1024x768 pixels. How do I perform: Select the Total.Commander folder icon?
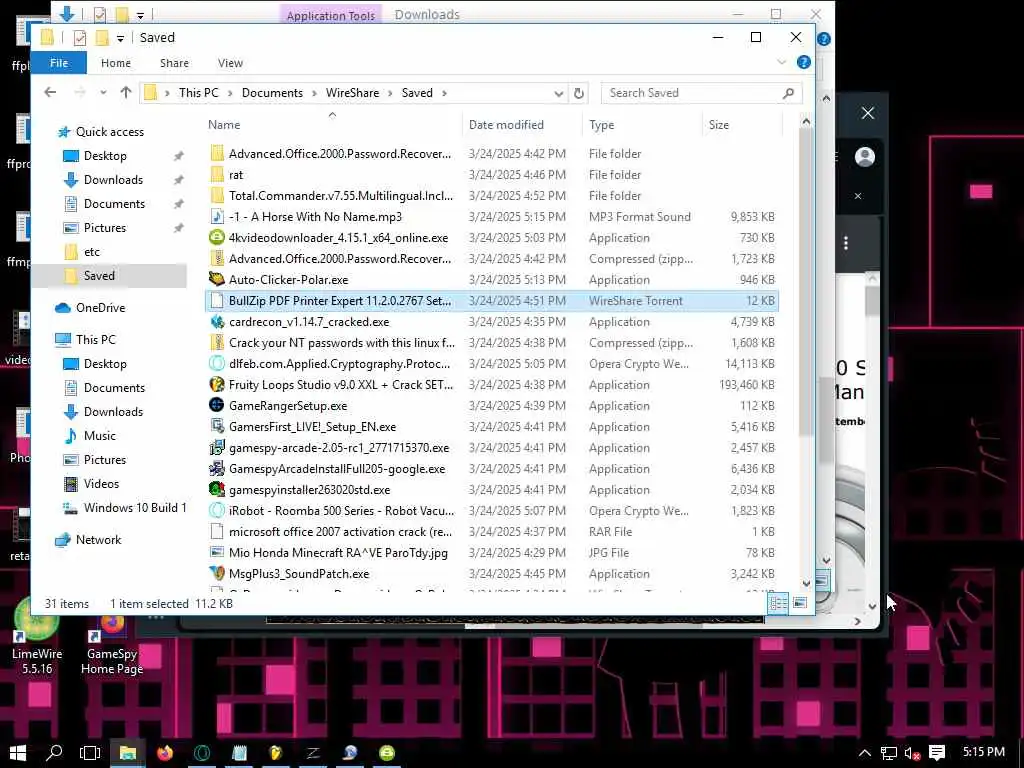point(217,196)
